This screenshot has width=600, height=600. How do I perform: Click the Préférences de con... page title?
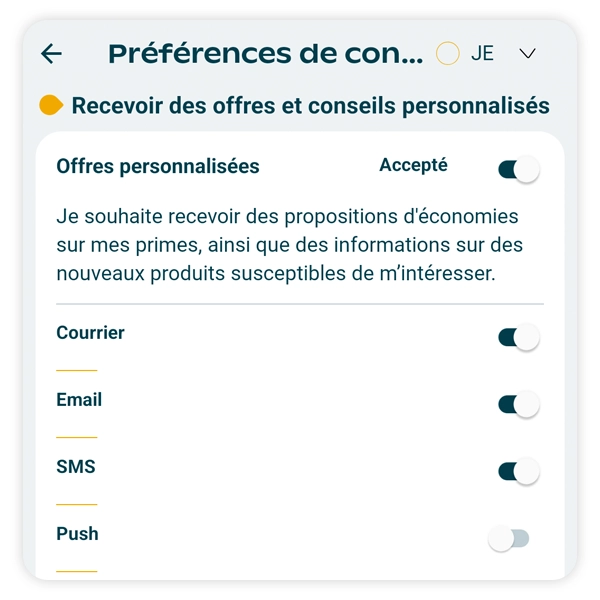tap(265, 54)
